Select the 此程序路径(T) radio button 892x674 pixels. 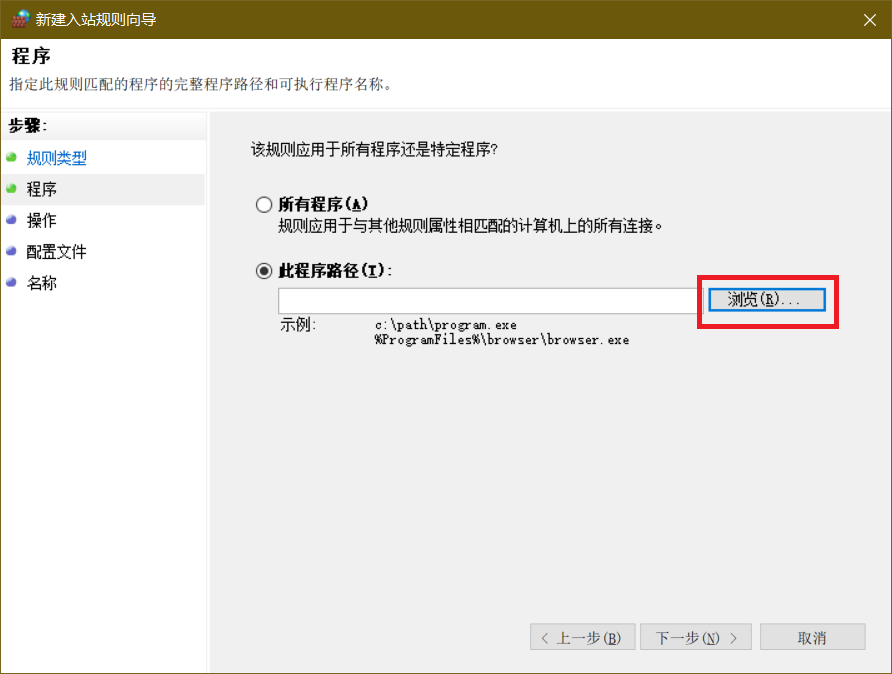(x=264, y=271)
